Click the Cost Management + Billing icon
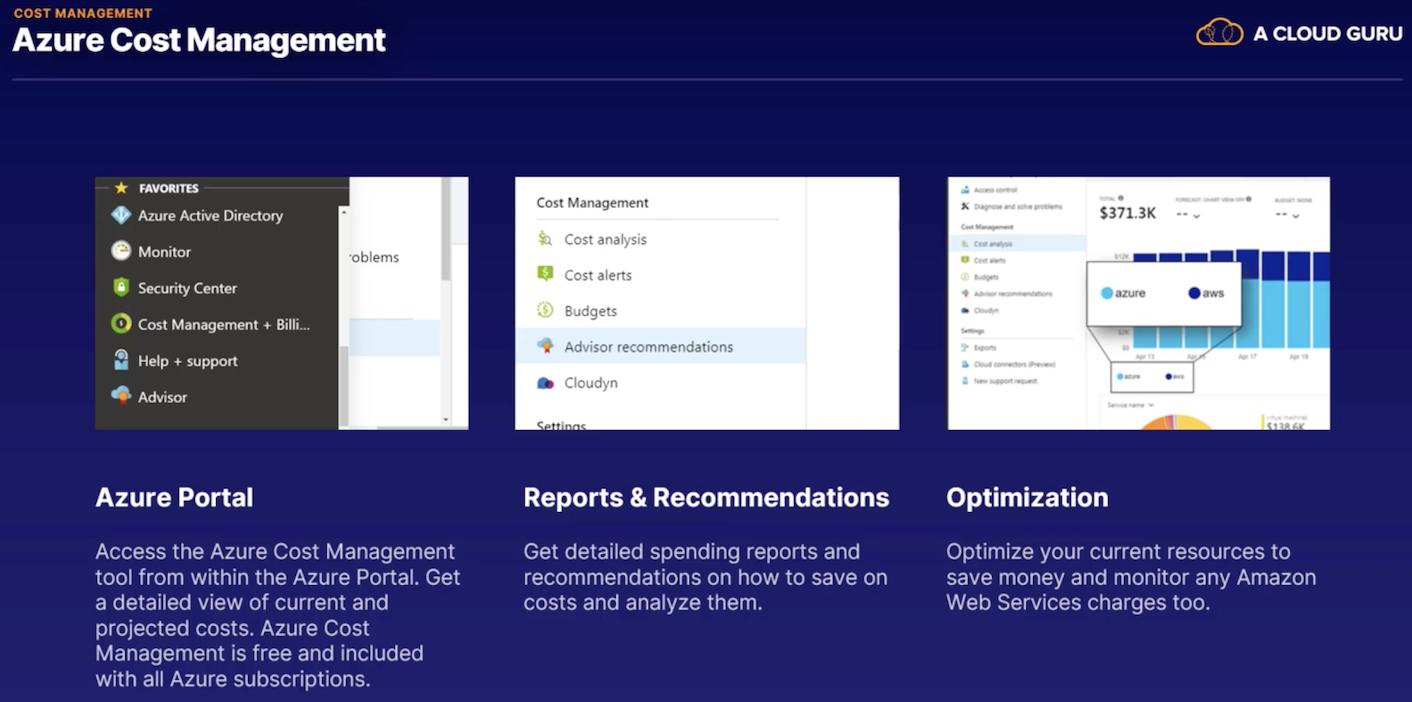The image size is (1412, 702). (x=121, y=324)
